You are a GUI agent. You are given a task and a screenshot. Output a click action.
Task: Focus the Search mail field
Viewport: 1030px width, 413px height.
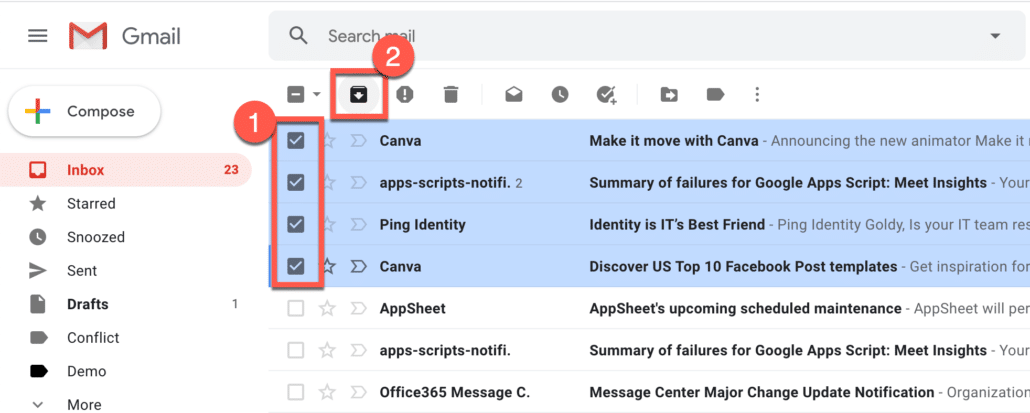point(647,35)
